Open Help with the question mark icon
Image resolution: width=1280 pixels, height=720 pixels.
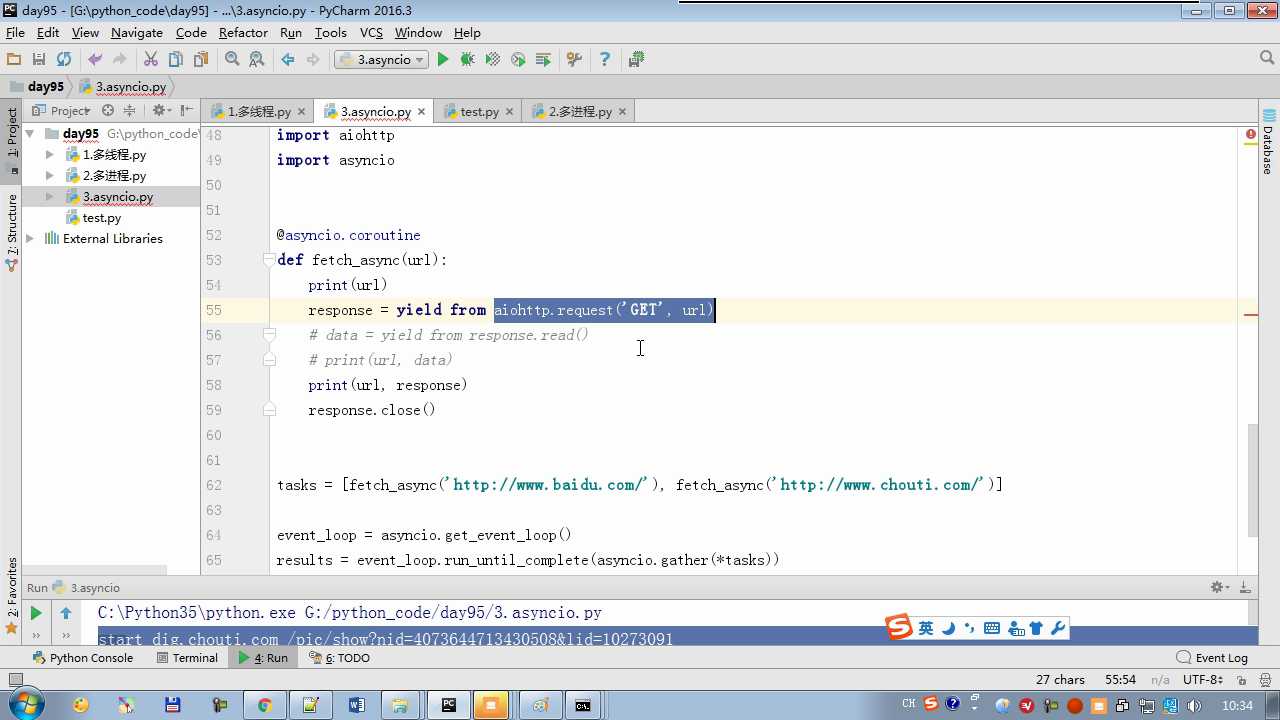pos(604,60)
